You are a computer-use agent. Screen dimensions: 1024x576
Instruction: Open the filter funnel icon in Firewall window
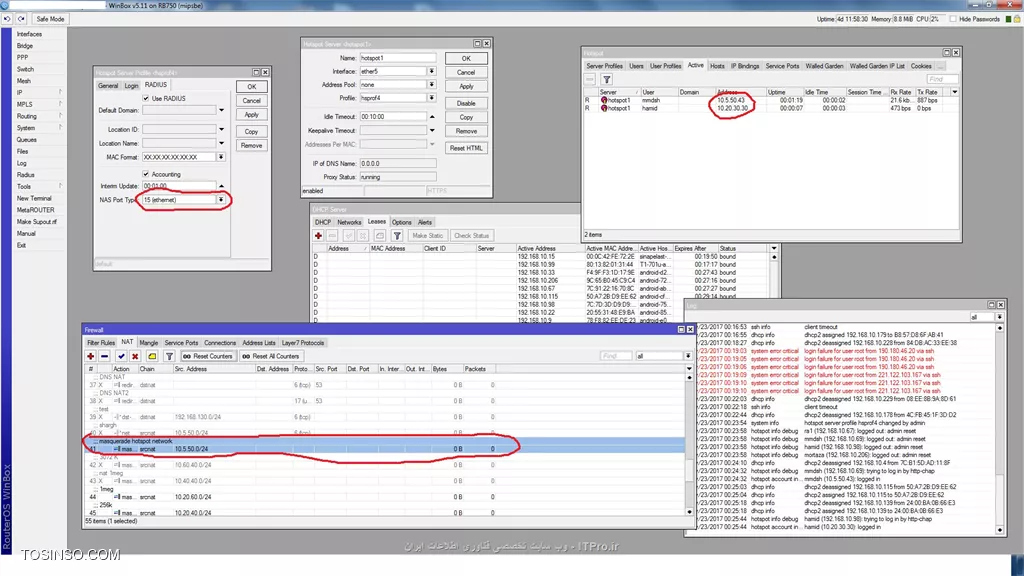click(169, 356)
